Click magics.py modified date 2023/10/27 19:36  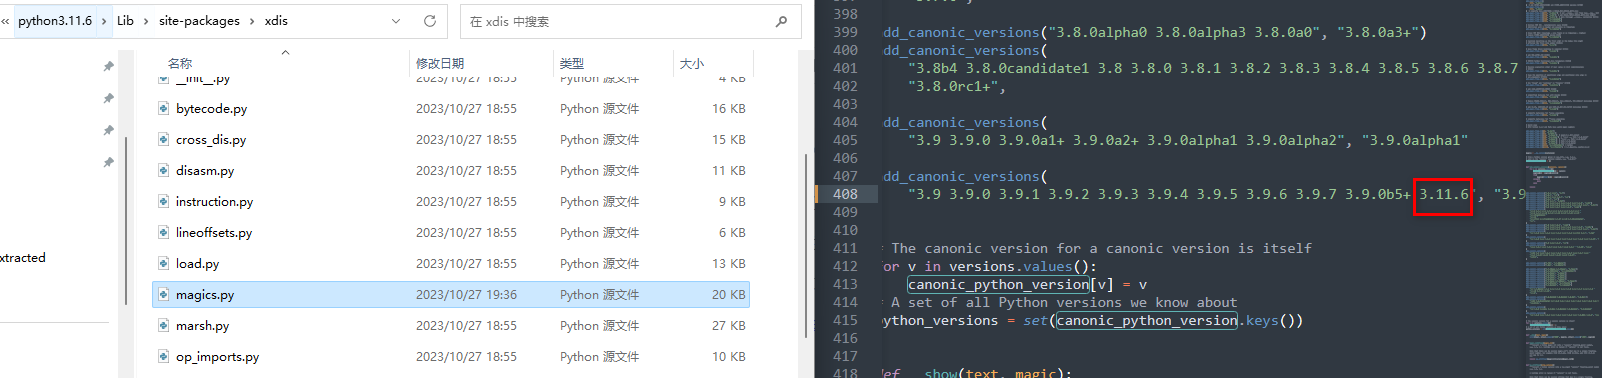coord(466,294)
